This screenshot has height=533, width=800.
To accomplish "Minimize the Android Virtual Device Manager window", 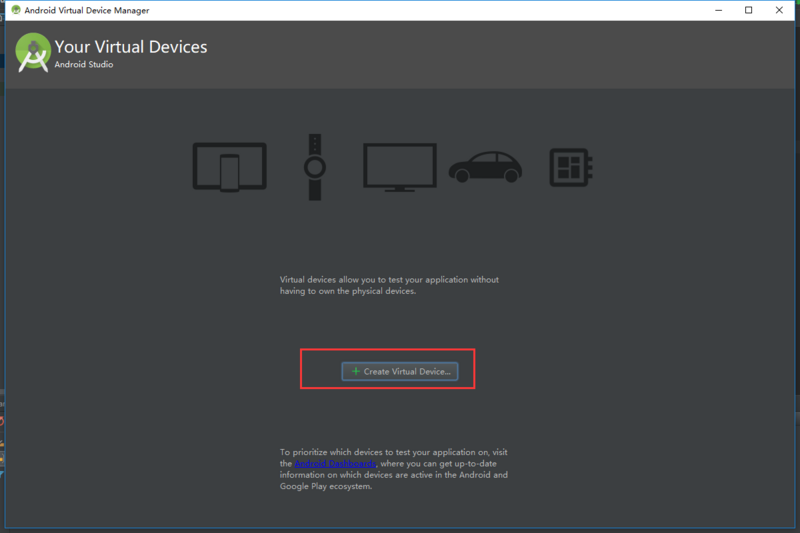I will click(x=718, y=10).
